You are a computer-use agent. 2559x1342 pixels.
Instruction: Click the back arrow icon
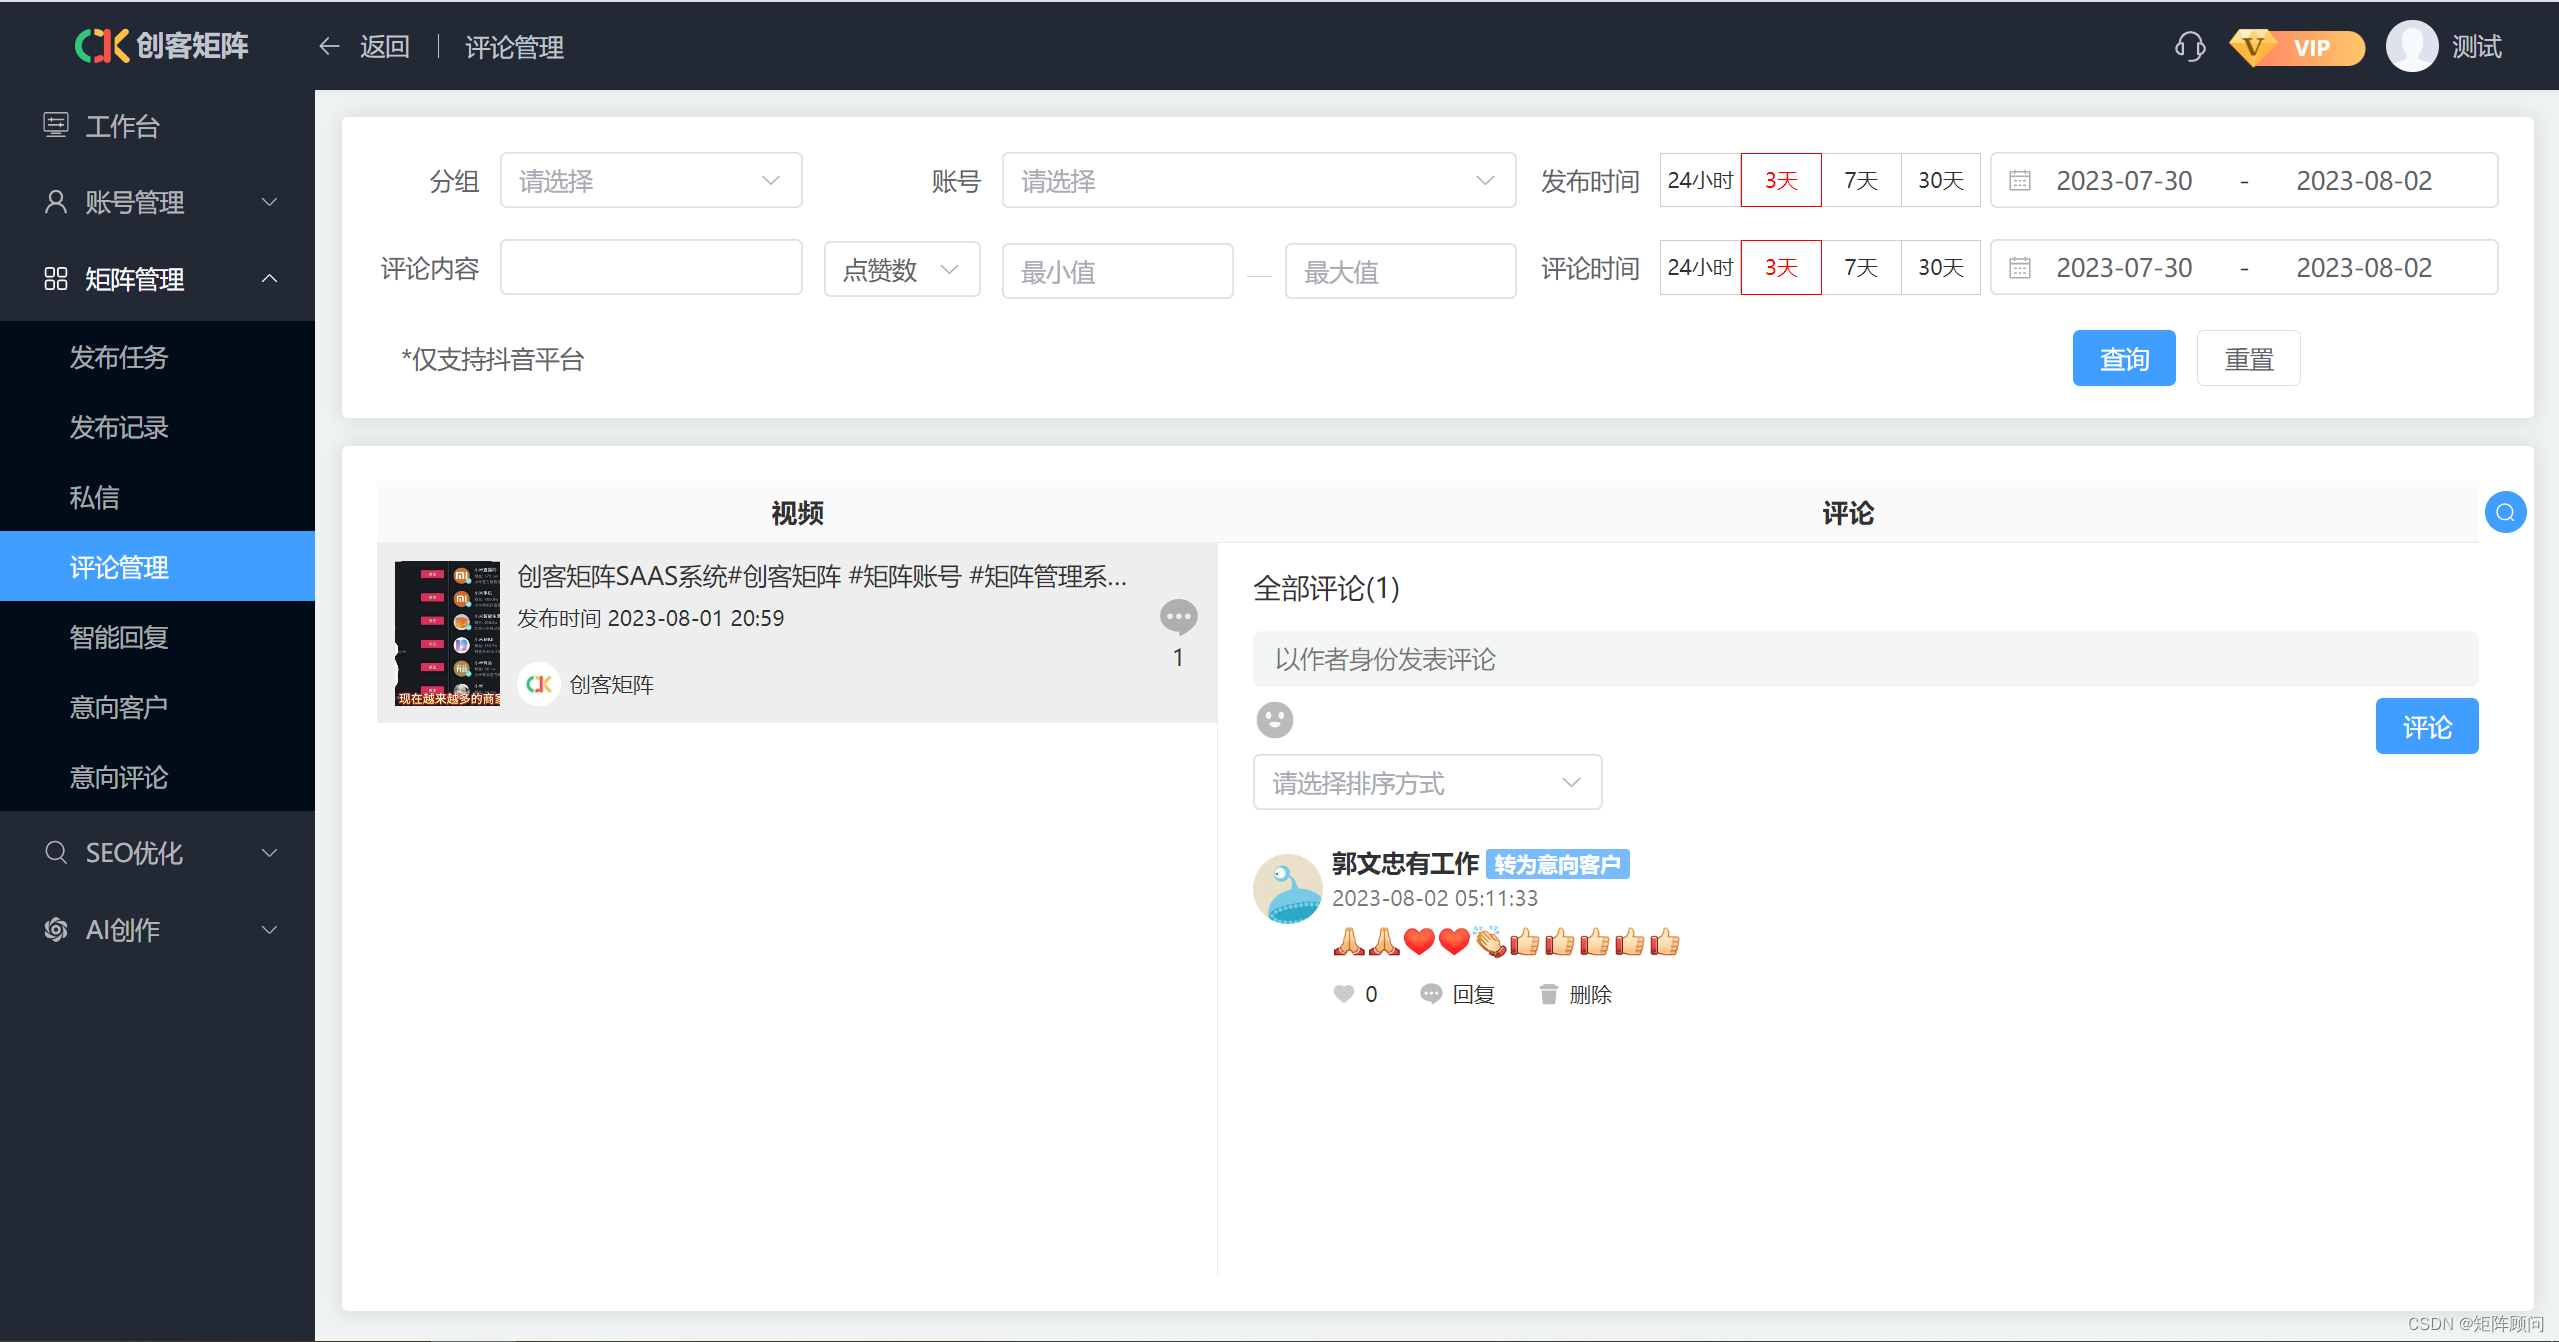coord(329,46)
